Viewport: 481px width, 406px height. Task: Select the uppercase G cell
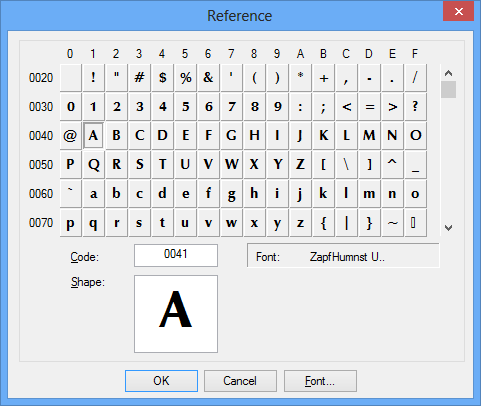click(231, 136)
